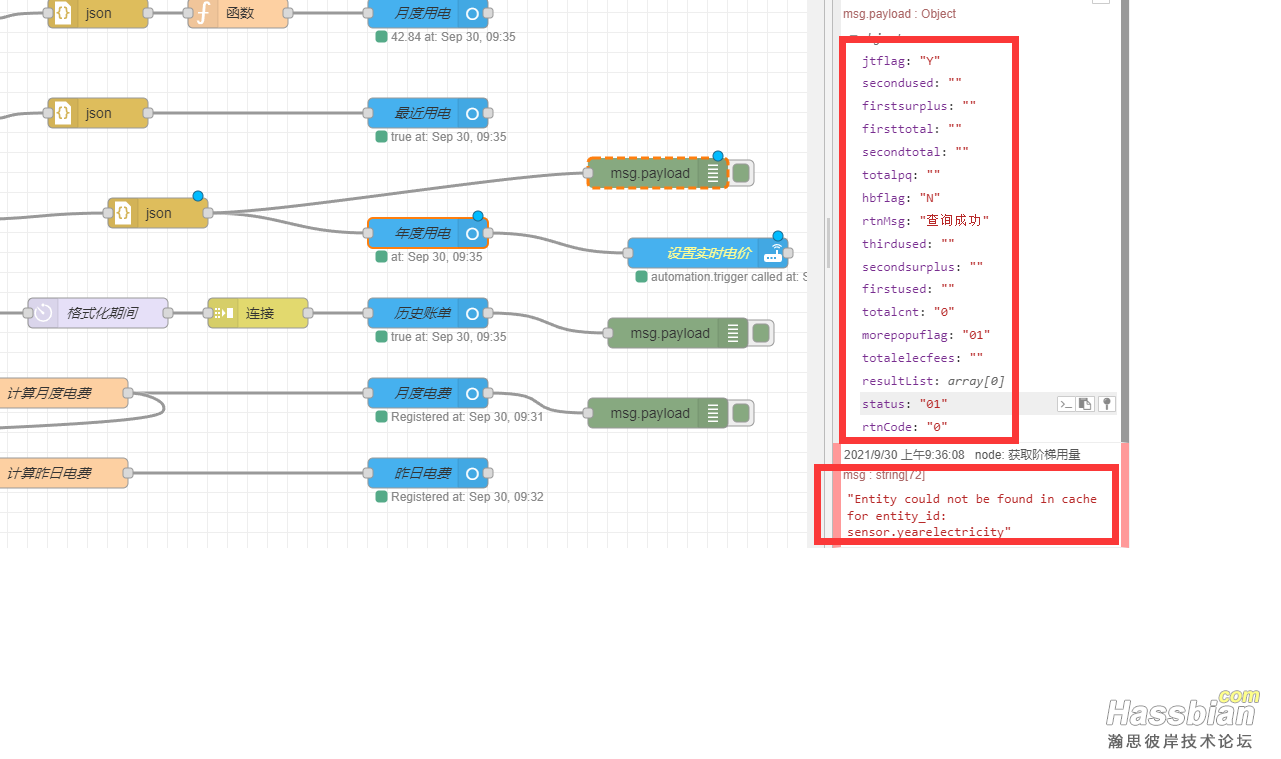Click the output port of the 连接 node
The image size is (1281, 759).
(308, 313)
